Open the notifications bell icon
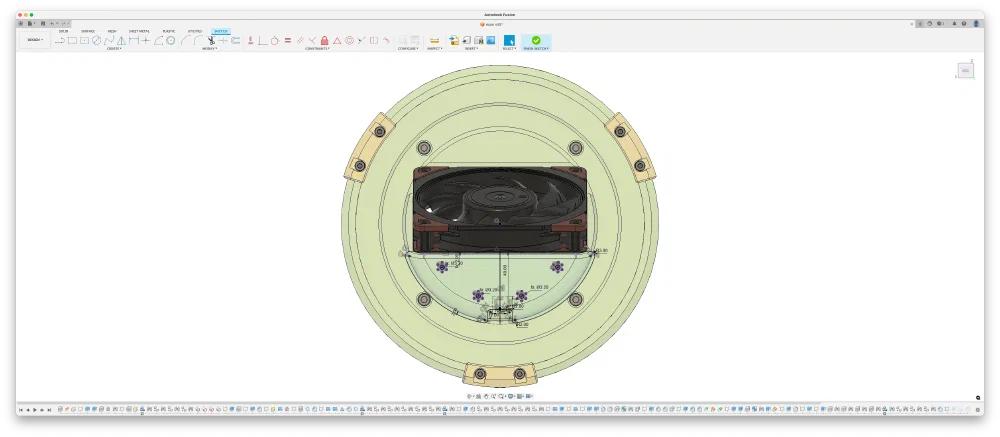The image size is (1000, 437). (955, 24)
